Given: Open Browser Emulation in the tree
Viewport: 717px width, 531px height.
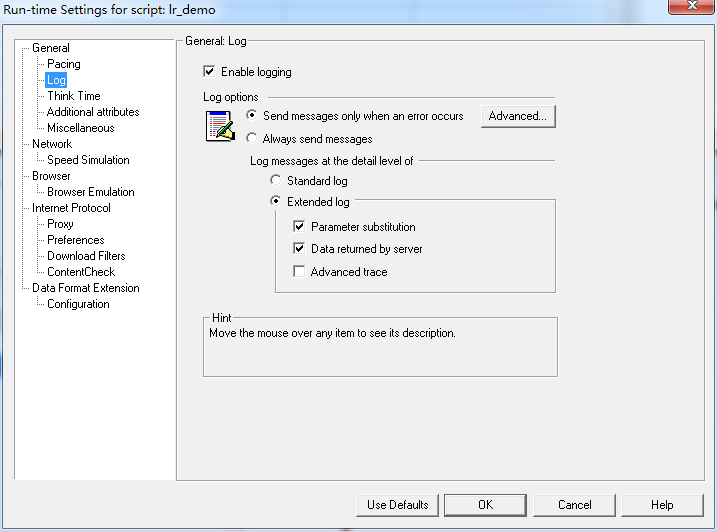Looking at the screenshot, I should 90,192.
